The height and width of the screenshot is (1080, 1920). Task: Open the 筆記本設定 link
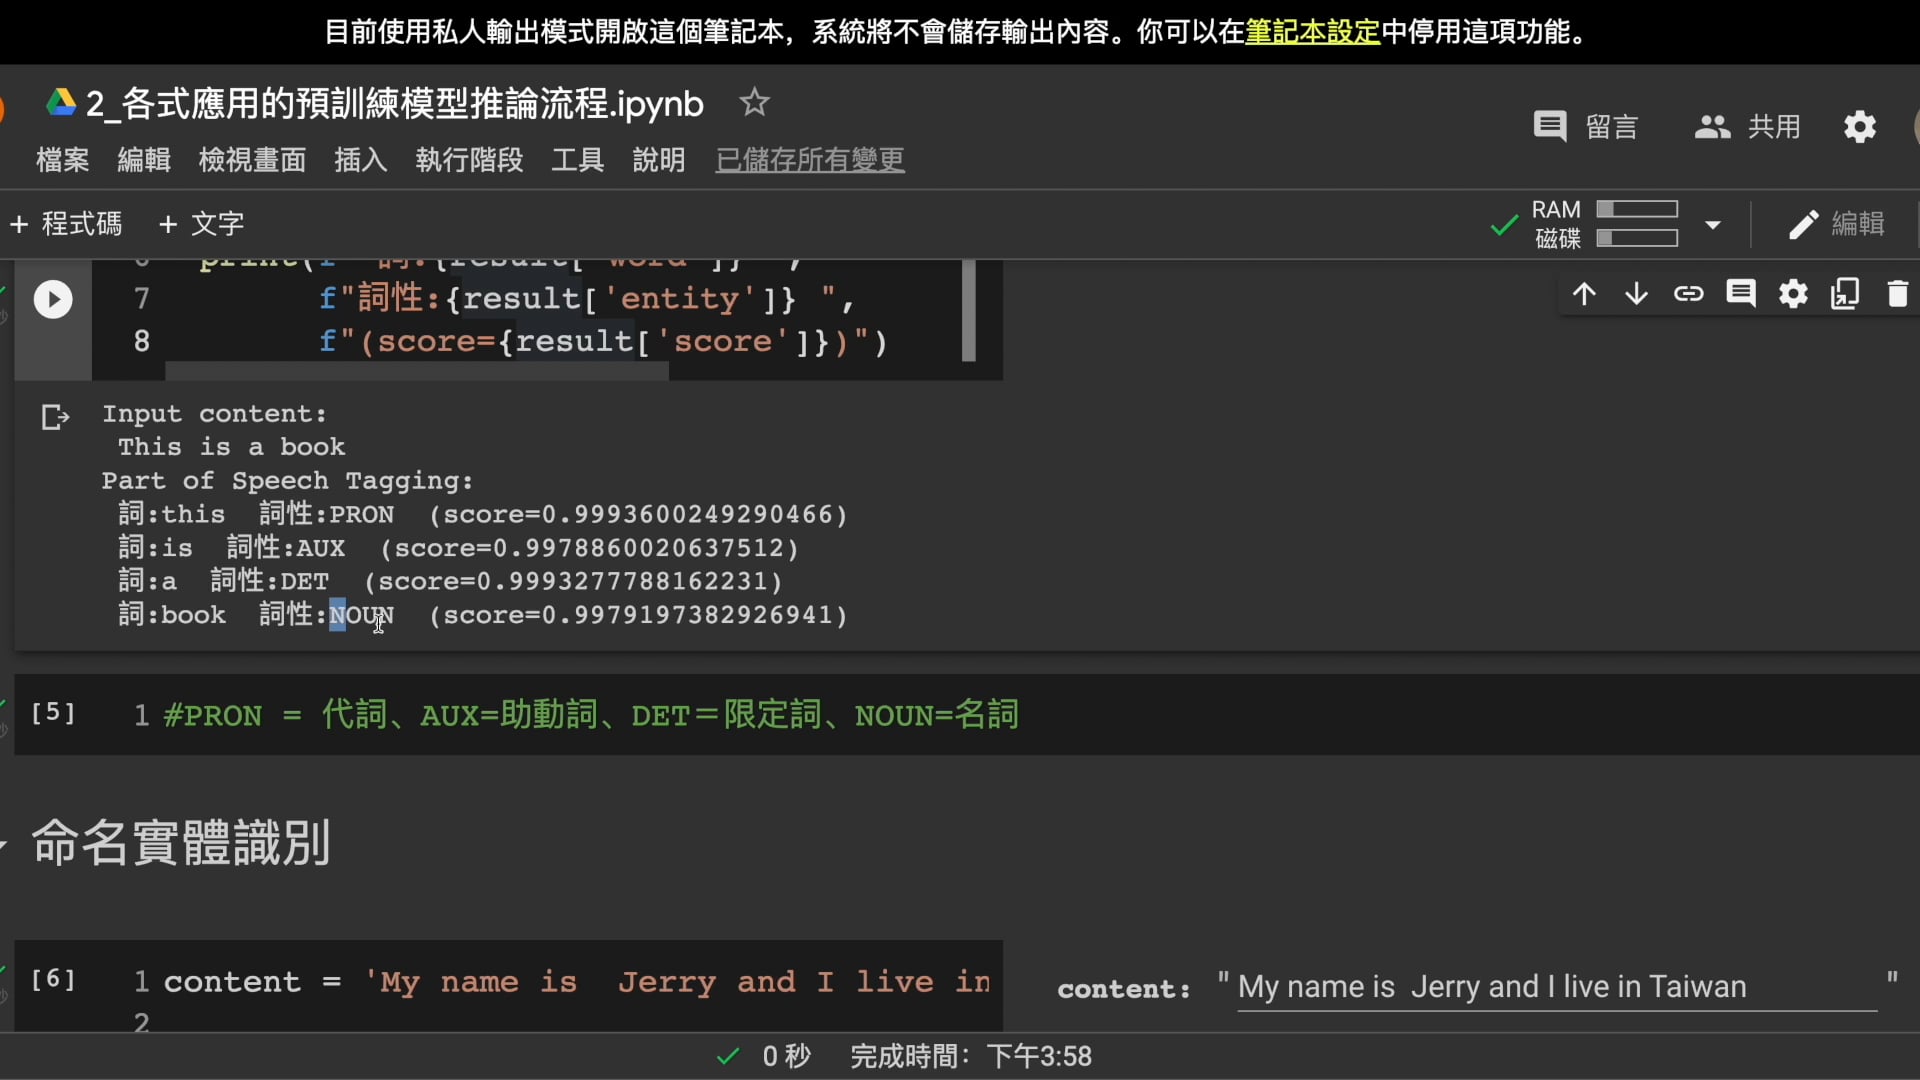(1312, 32)
